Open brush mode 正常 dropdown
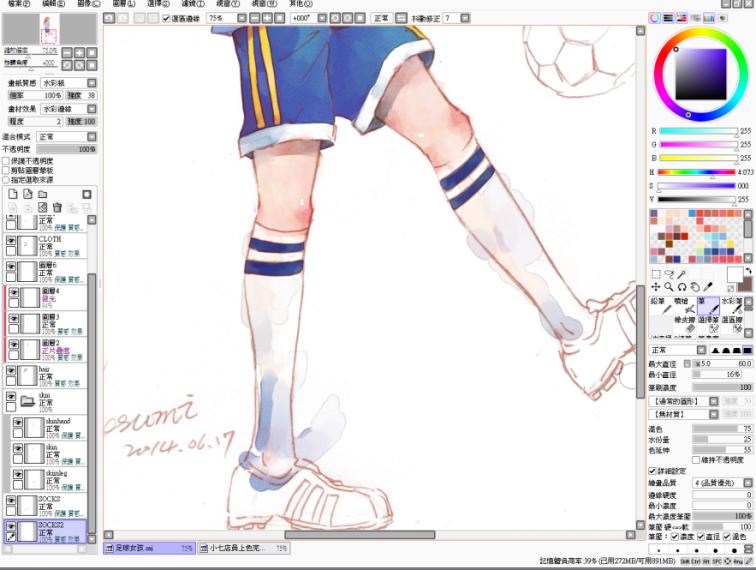The width and height of the screenshot is (756, 570). pyautogui.click(x=702, y=350)
